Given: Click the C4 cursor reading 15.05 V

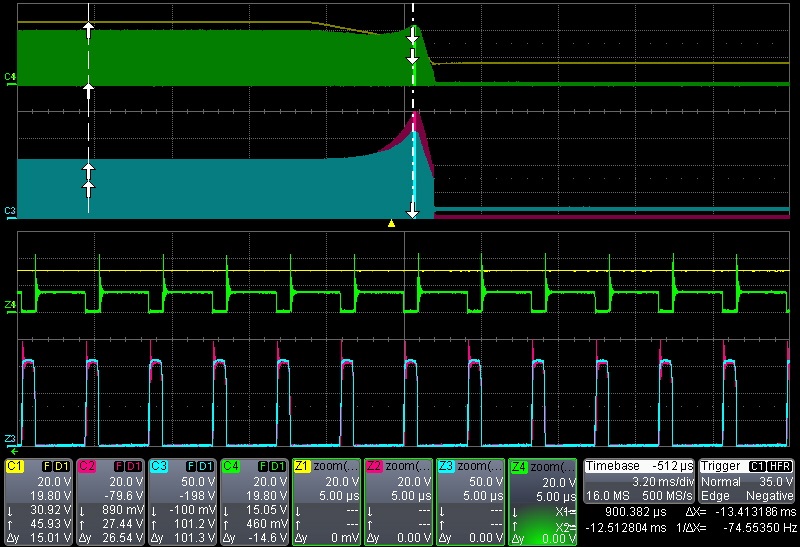Looking at the screenshot, I should click(x=267, y=510).
